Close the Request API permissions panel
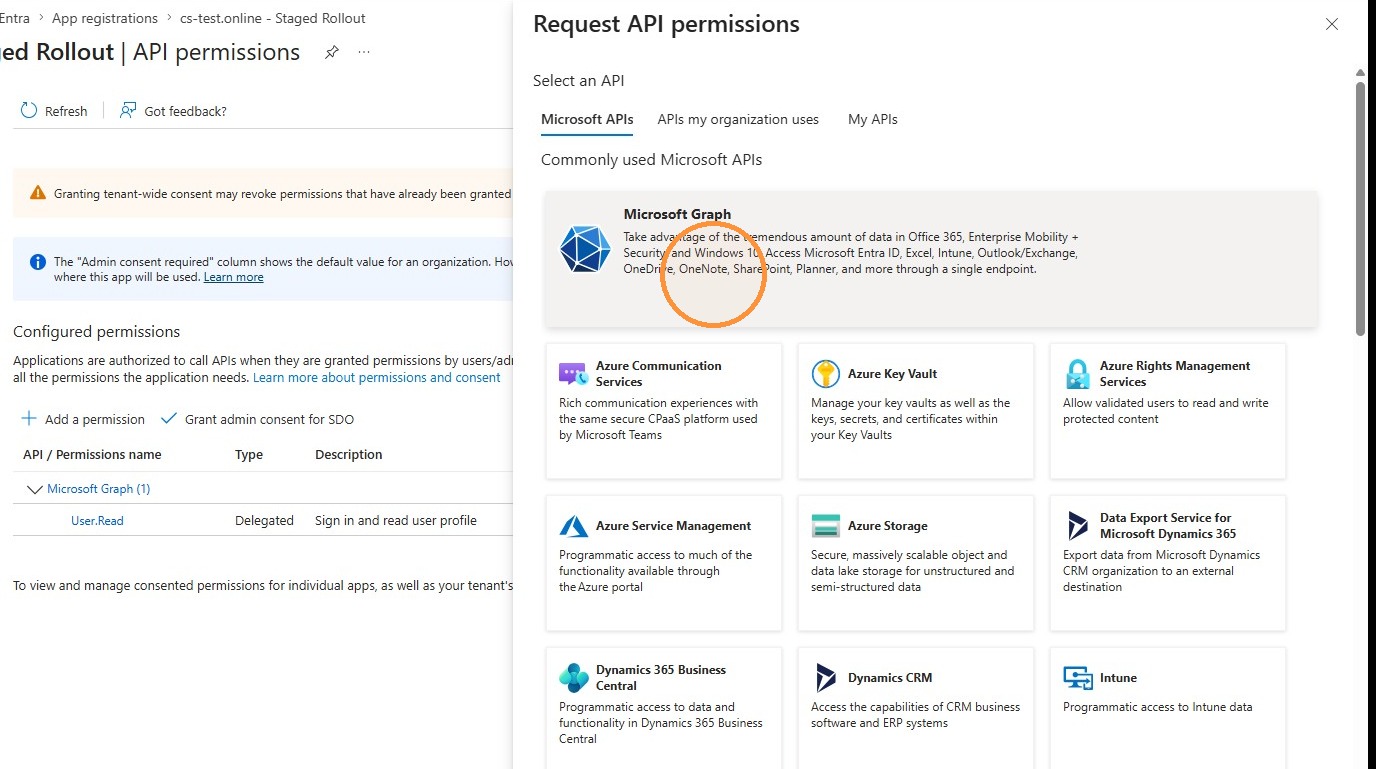Viewport: 1376px width, 769px height. [x=1332, y=24]
